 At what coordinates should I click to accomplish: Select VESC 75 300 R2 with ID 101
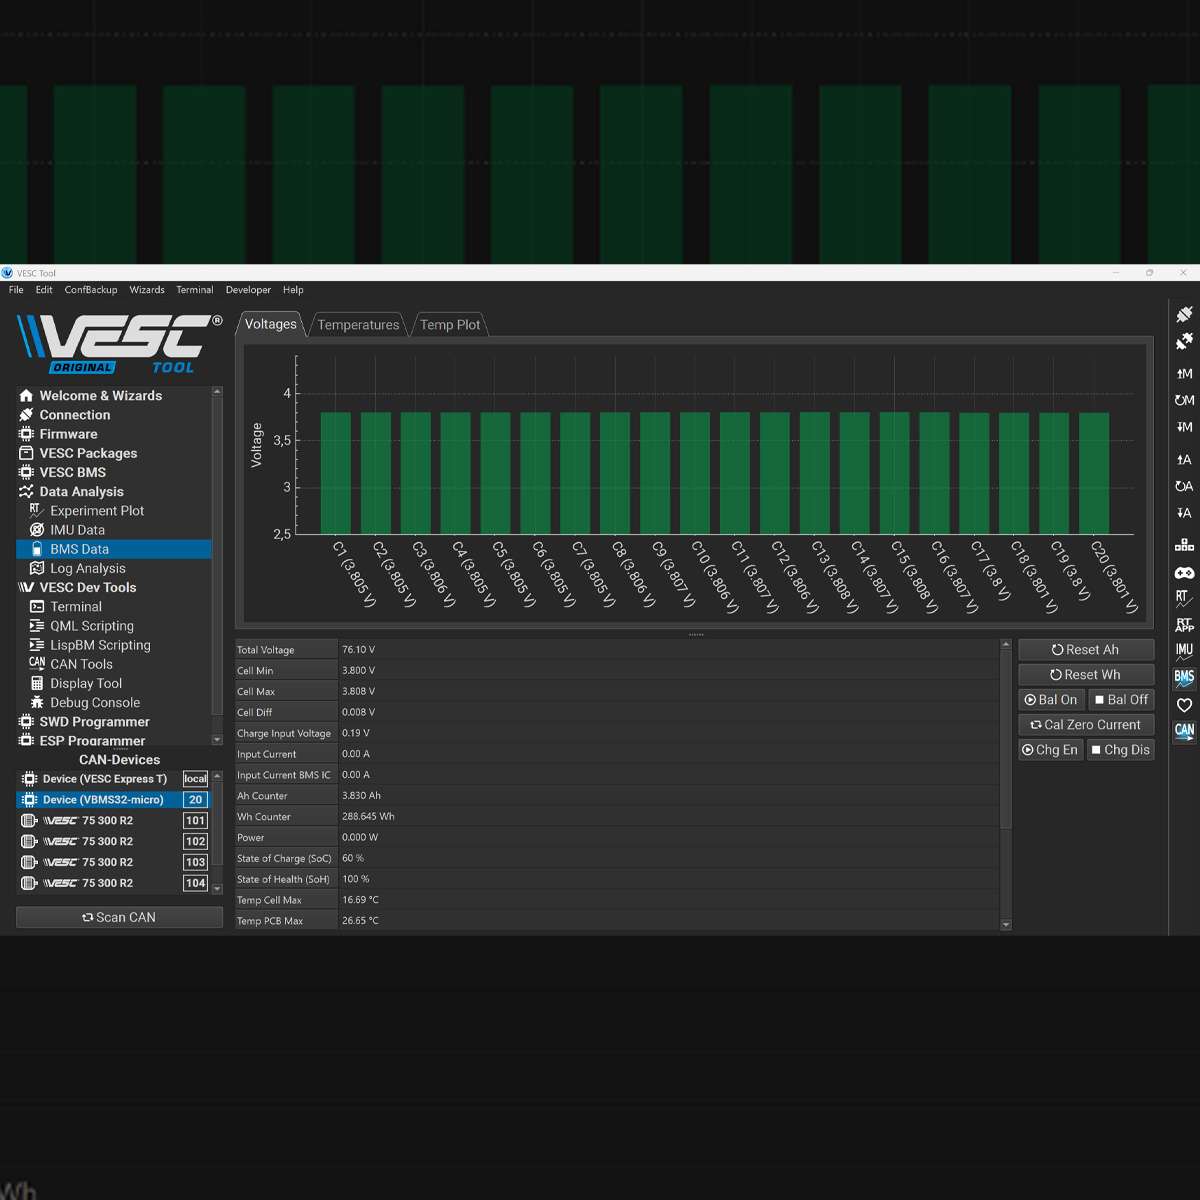click(114, 821)
